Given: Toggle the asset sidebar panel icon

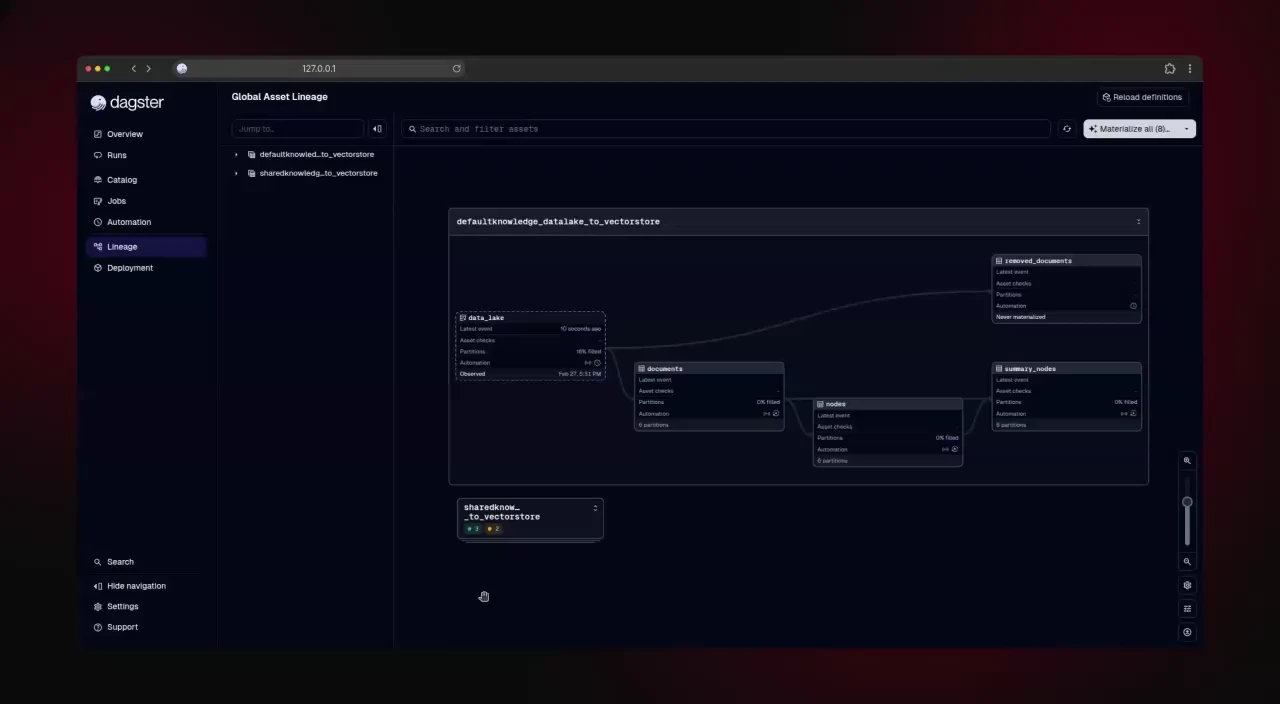Looking at the screenshot, I should pos(377,129).
